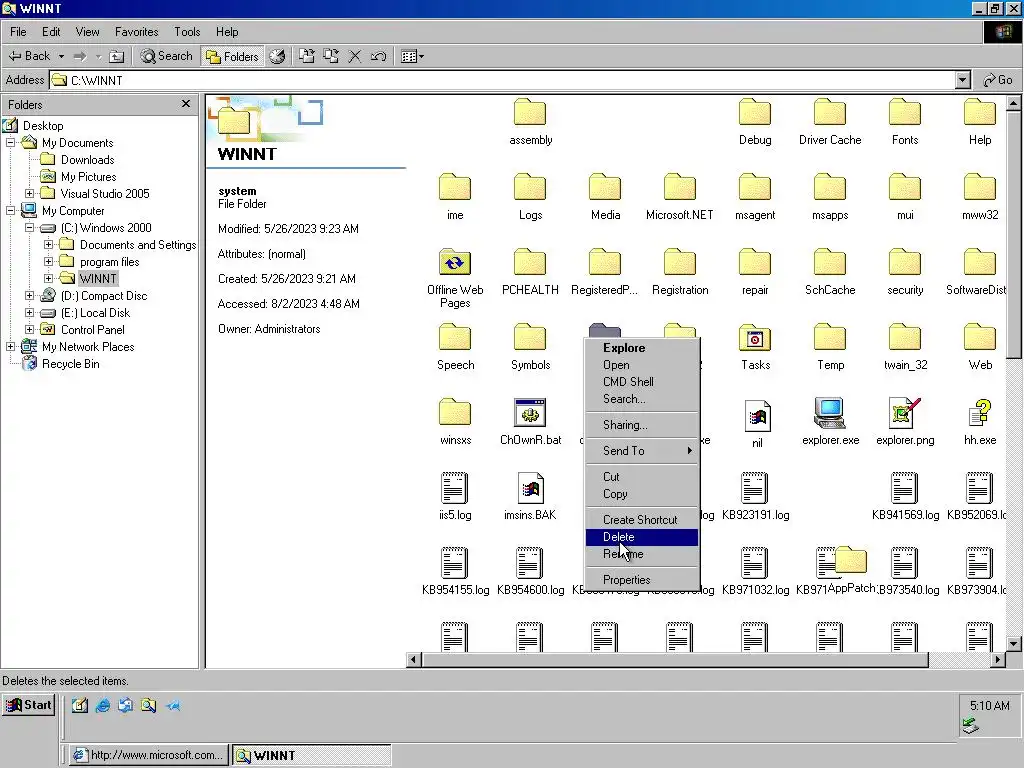Open the View menu

tap(88, 32)
